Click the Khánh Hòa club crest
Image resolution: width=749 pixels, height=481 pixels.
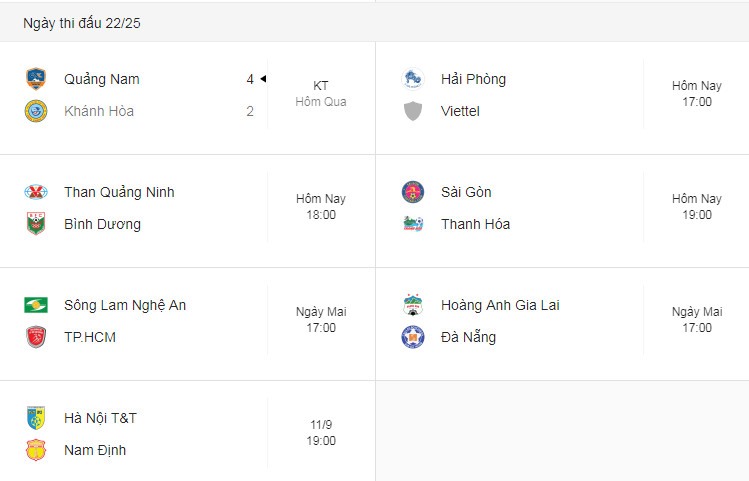tap(36, 111)
